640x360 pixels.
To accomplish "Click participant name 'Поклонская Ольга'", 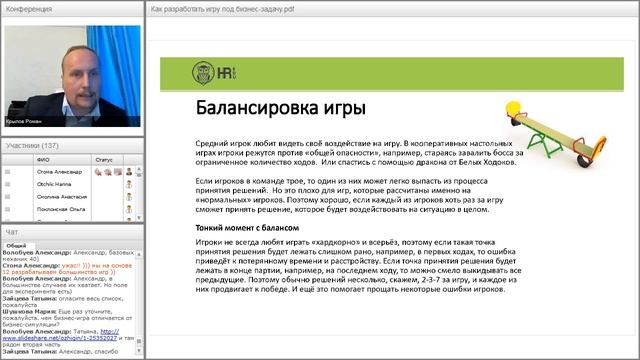I will pyautogui.click(x=61, y=209).
